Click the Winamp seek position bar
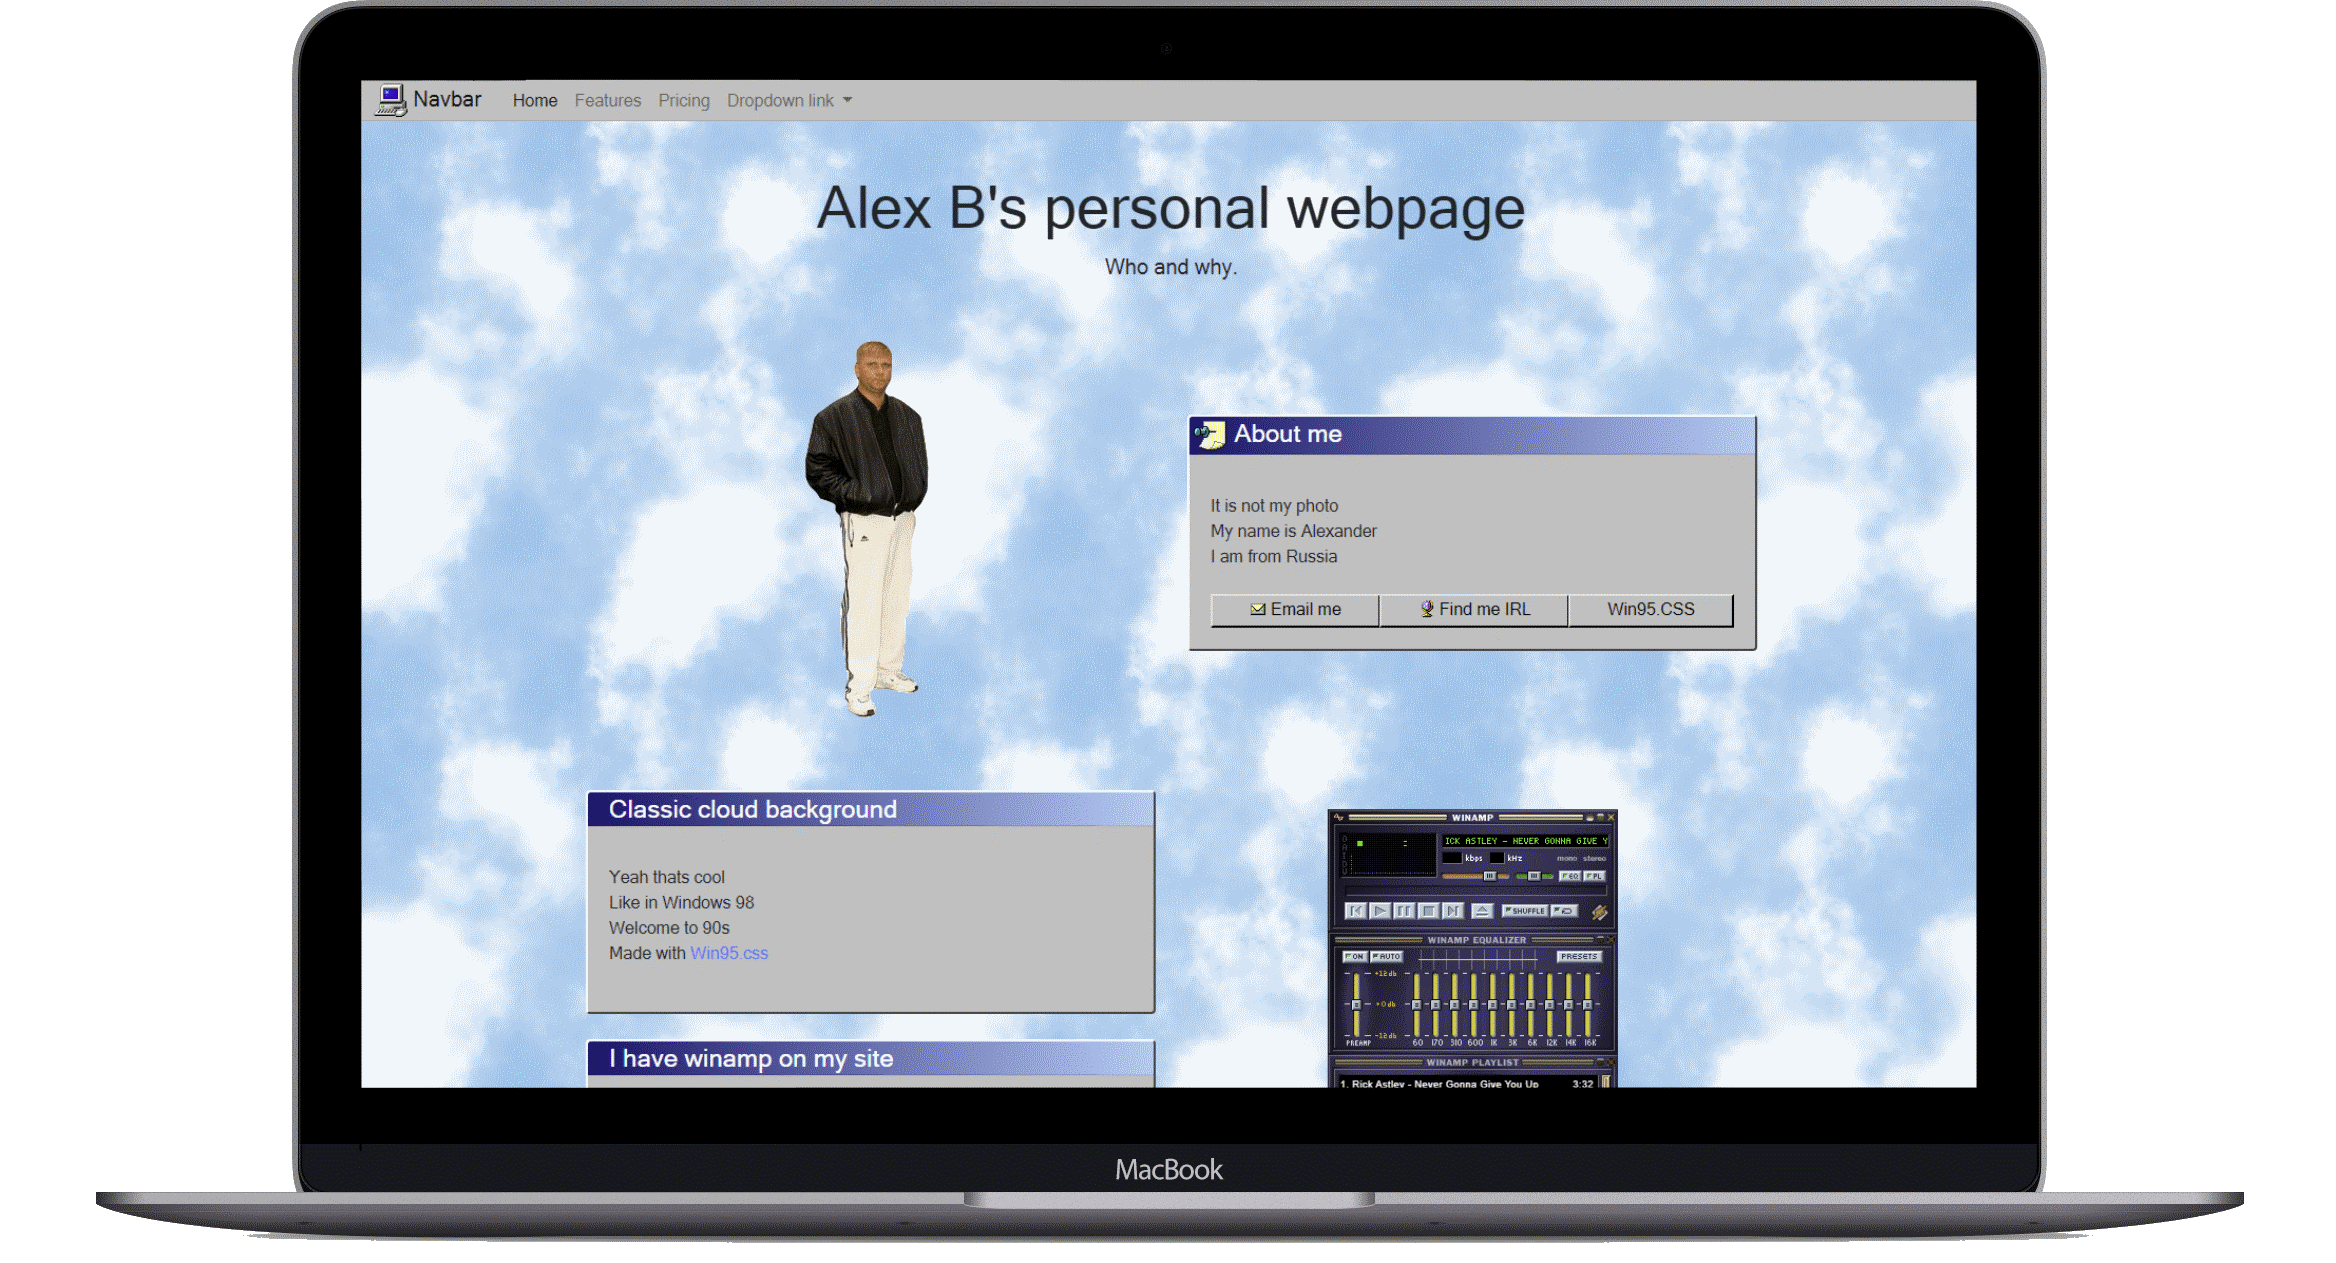Screen dimensions: 2336x1263 [x=1475, y=890]
